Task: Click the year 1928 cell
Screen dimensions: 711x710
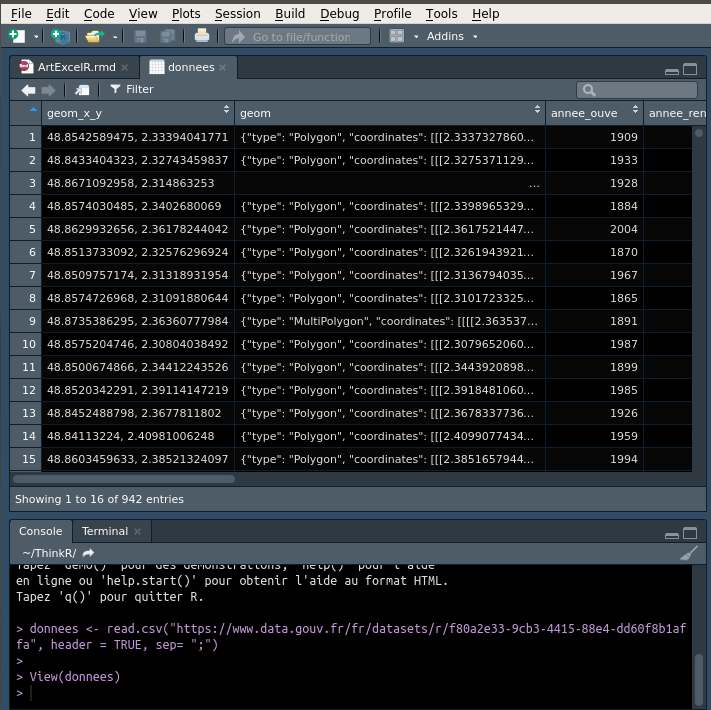Action: pyautogui.click(x=594, y=183)
